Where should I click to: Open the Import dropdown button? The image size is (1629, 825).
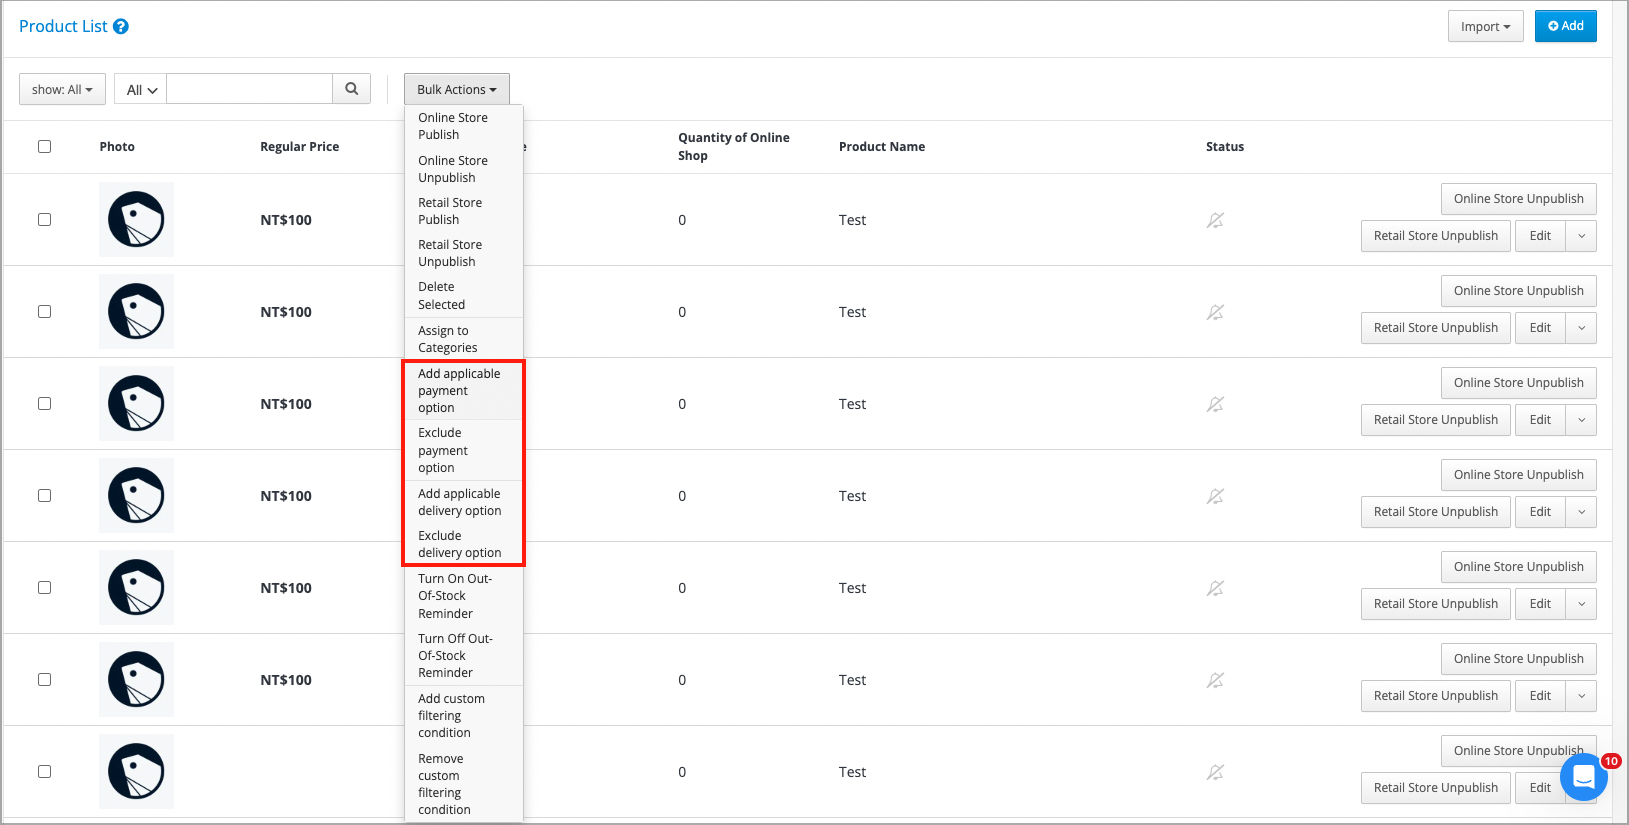pos(1485,26)
